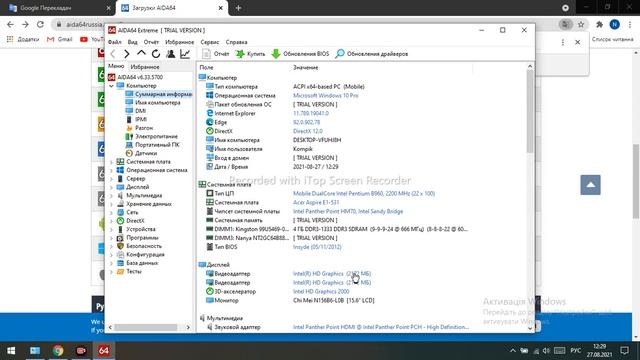Open the Отчёт menu in menu bar
Screen dimensions: 640x360
(151, 42)
